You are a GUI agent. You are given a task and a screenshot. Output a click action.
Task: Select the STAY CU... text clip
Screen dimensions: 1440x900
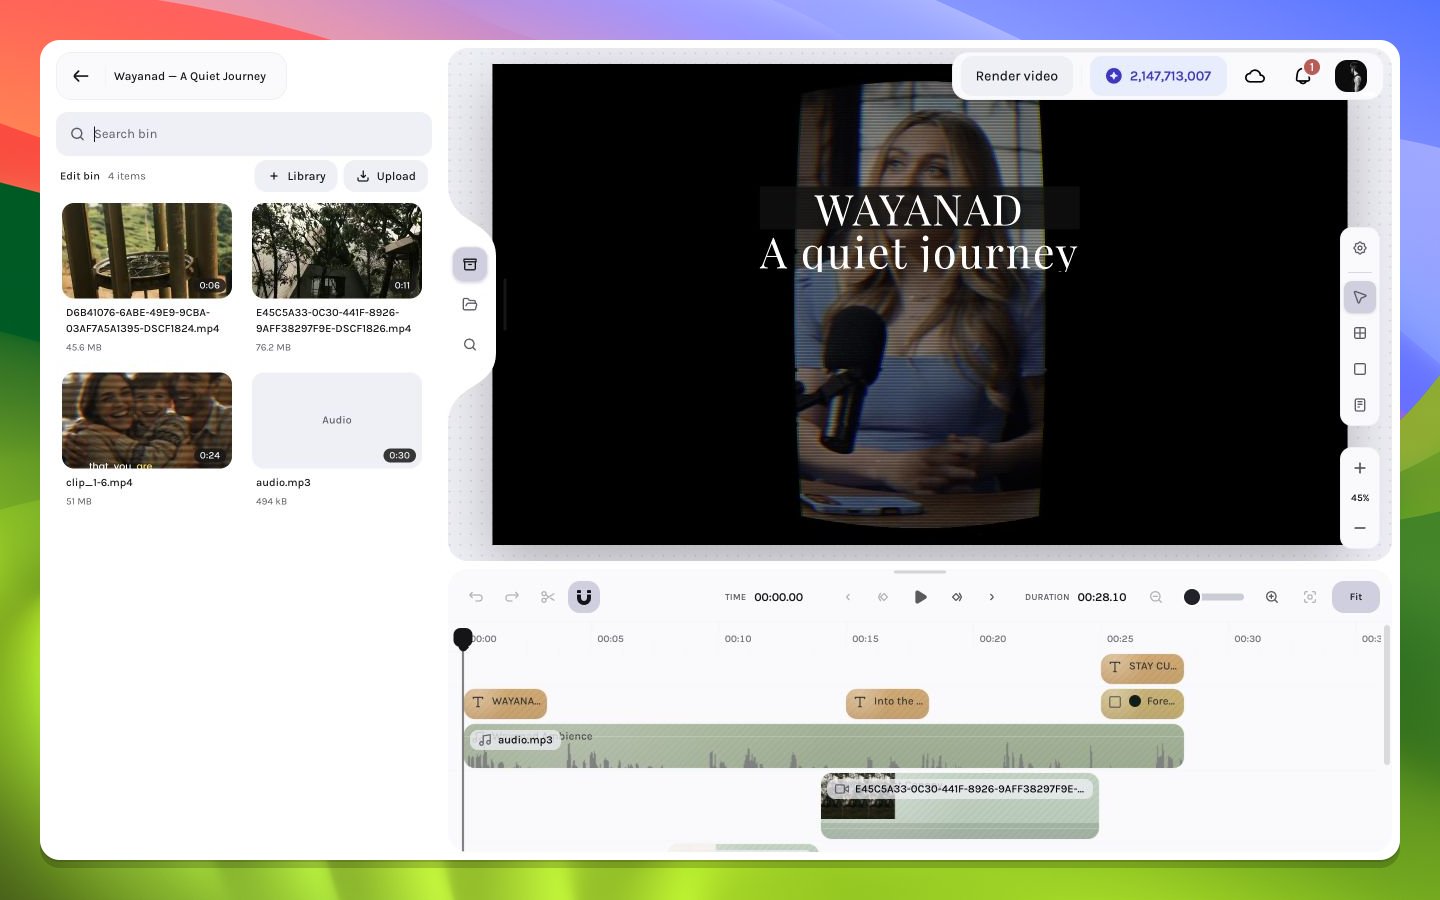[x=1142, y=667]
